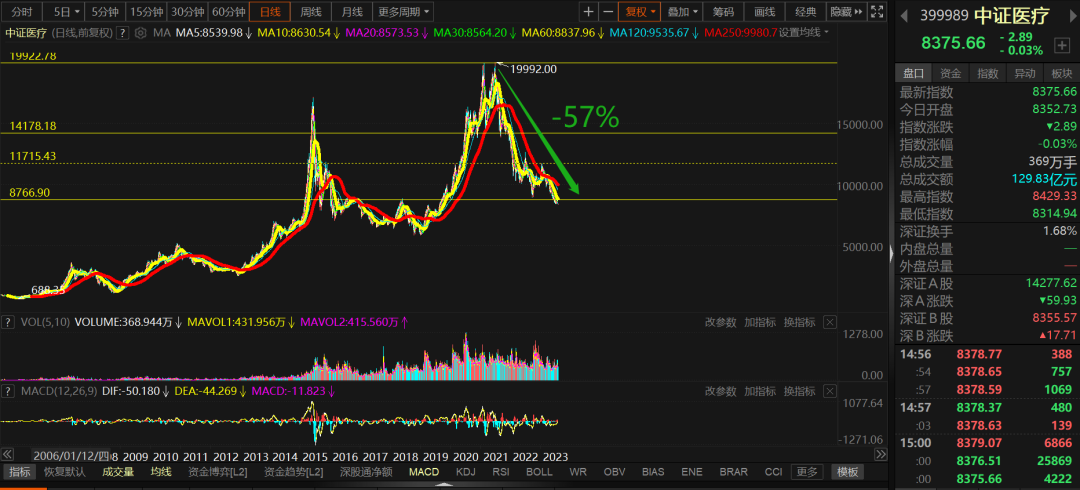This screenshot has height=490, width=1080.
Task: Click the back arrow beside 399989
Action: pos(904,15)
